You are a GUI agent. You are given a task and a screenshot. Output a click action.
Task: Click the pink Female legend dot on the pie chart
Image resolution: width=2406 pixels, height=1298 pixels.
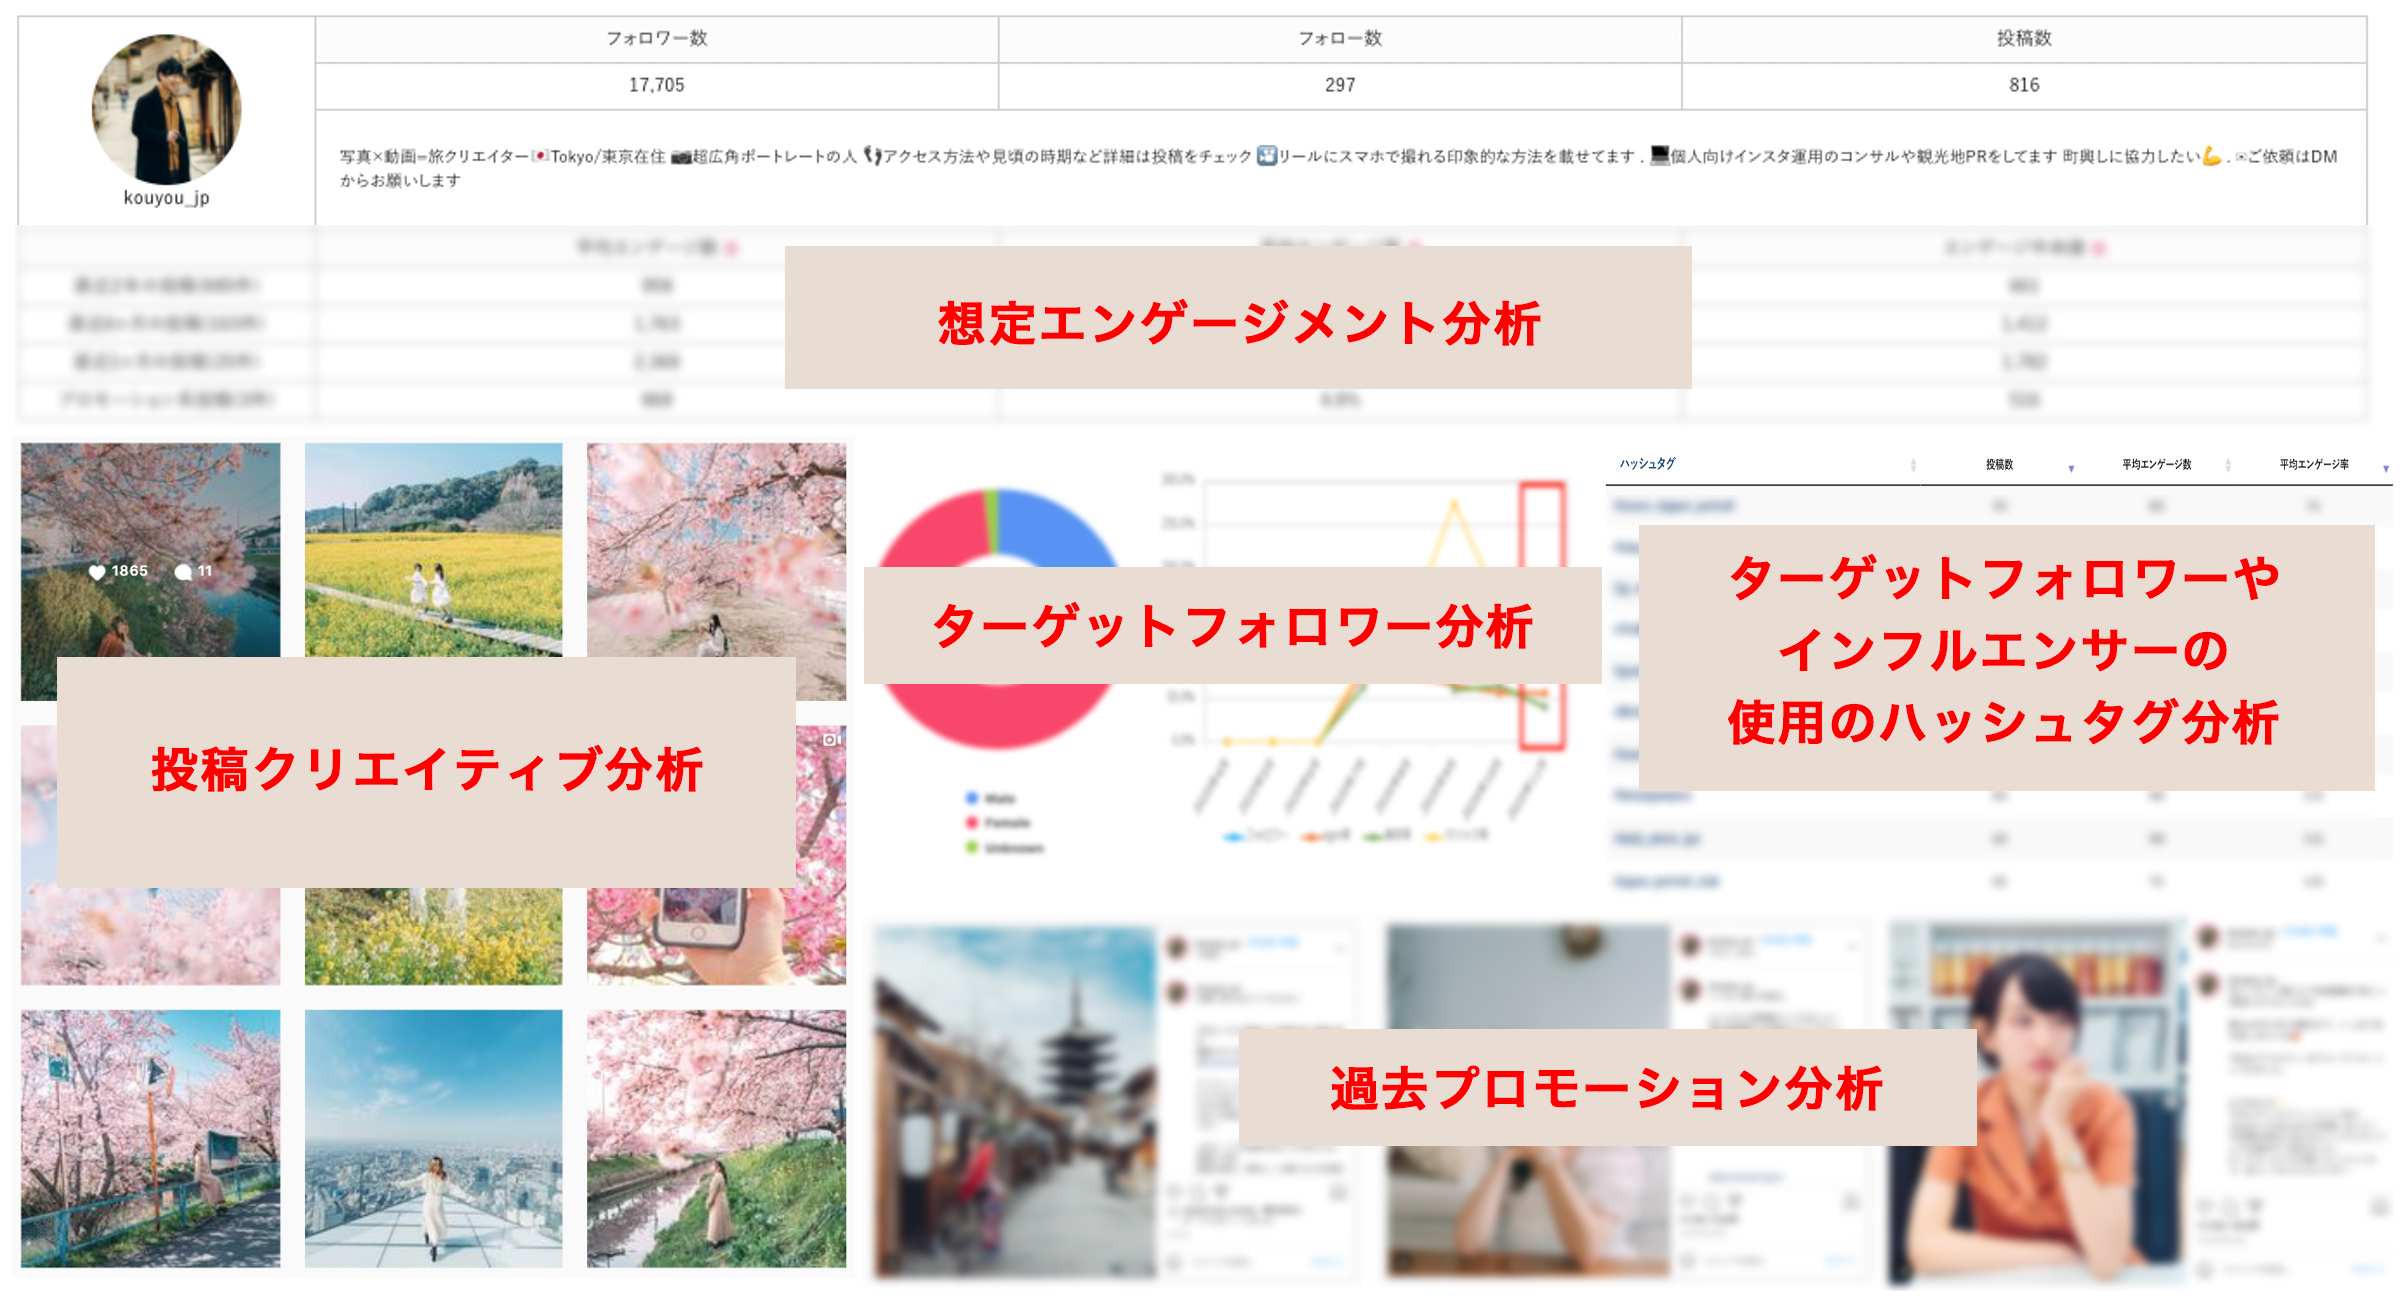pyautogui.click(x=971, y=823)
